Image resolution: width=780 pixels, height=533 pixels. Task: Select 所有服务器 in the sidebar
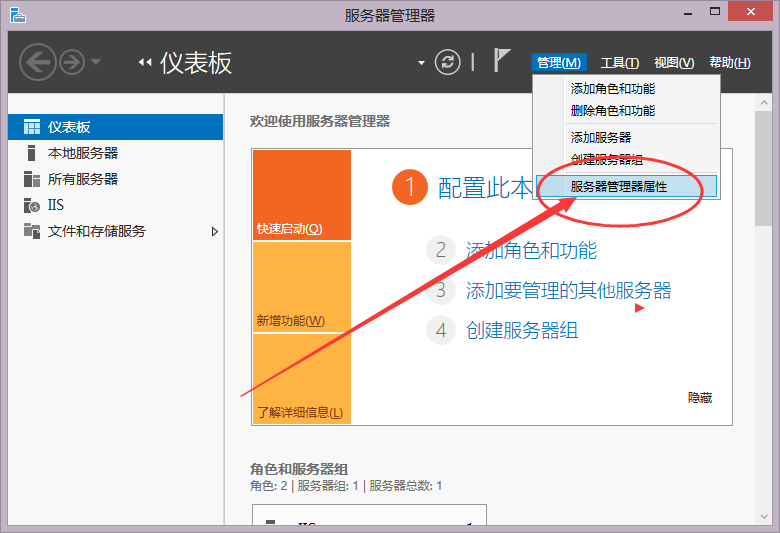coord(115,179)
